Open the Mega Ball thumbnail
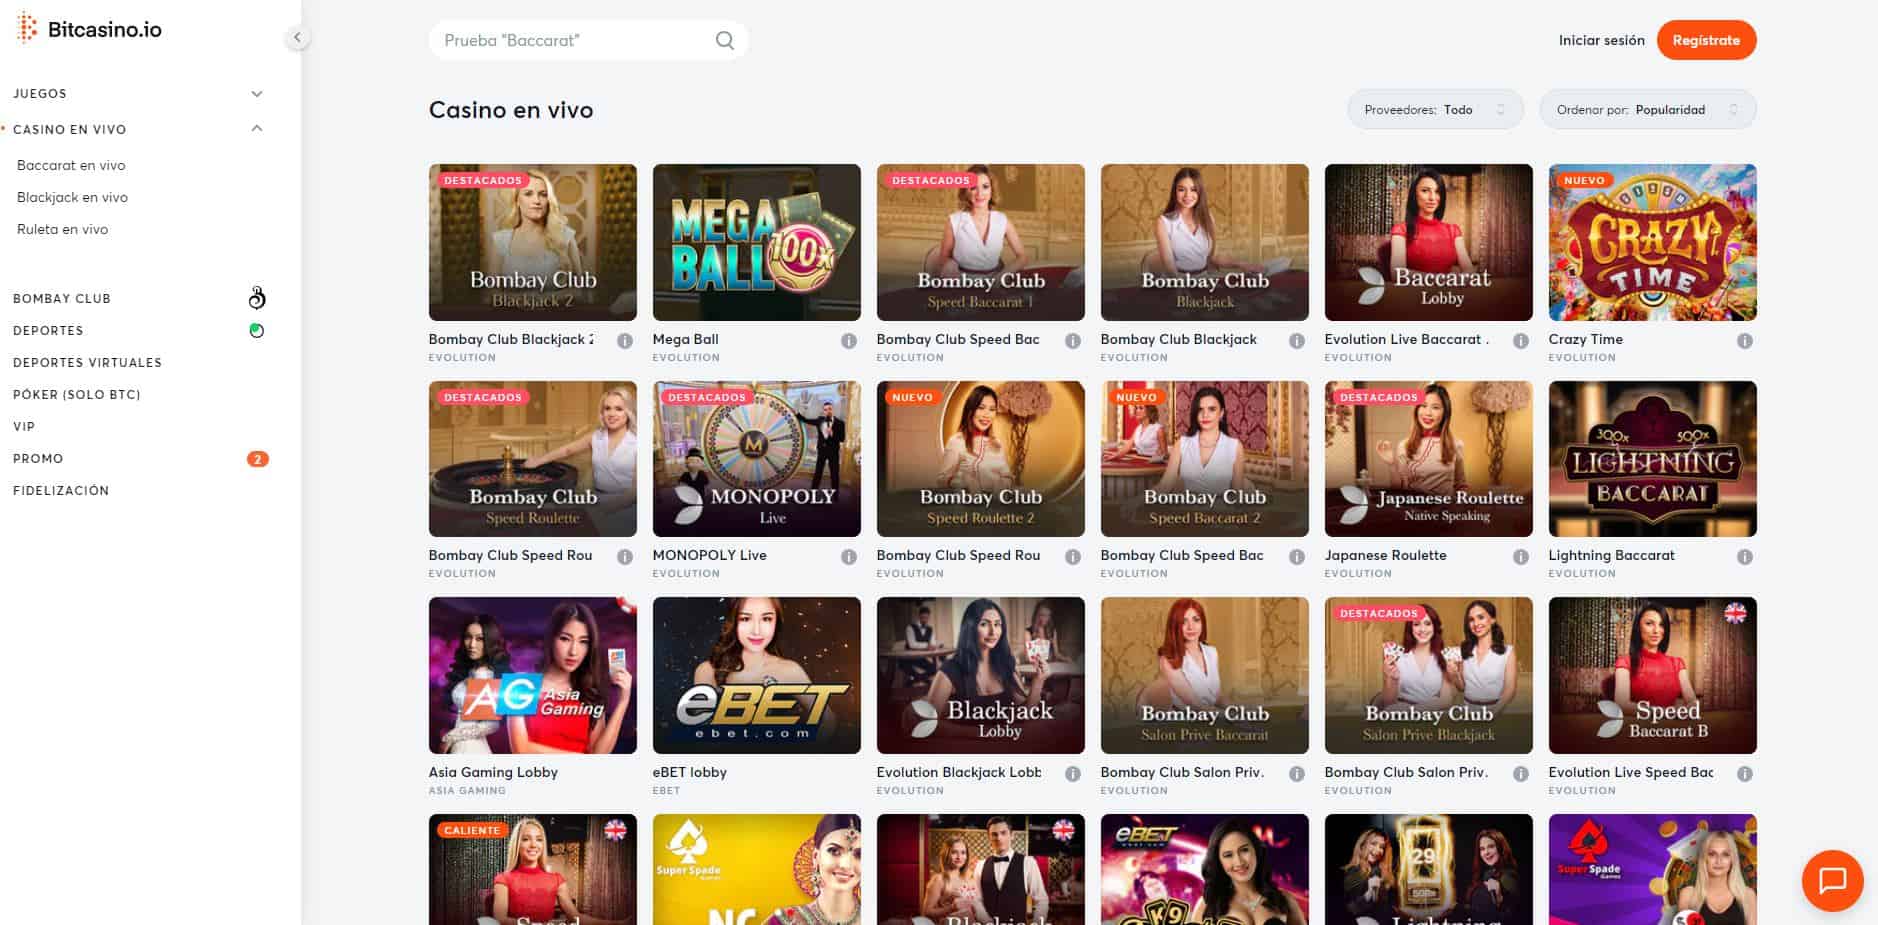Image resolution: width=1878 pixels, height=925 pixels. [x=756, y=242]
